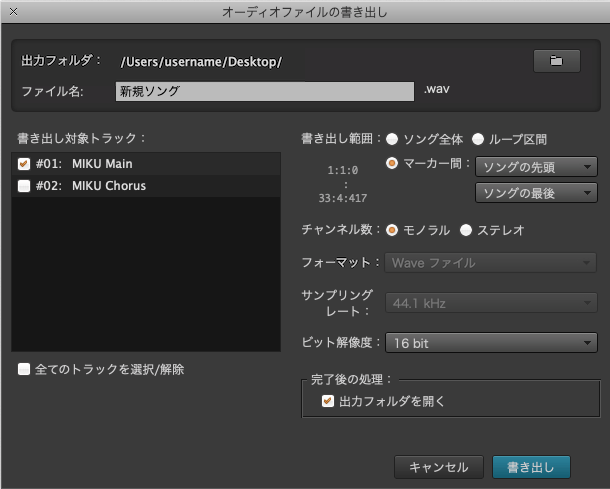Click the ファイル名 text field
610x489 pixels.
(264, 91)
